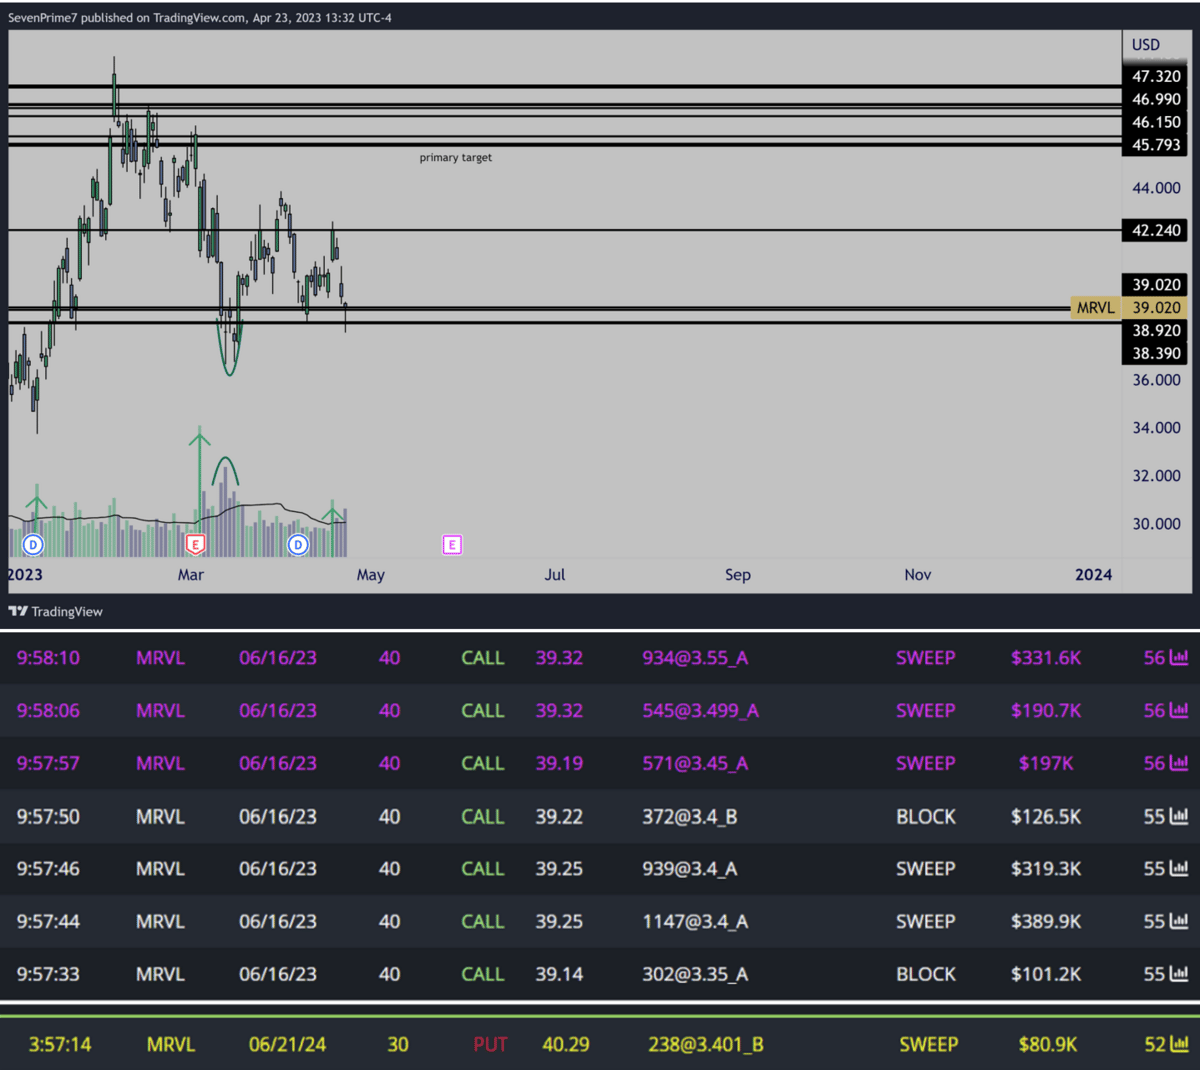This screenshot has height=1070, width=1200.
Task: Click order details 545@3.499_A
Action: (x=700, y=711)
